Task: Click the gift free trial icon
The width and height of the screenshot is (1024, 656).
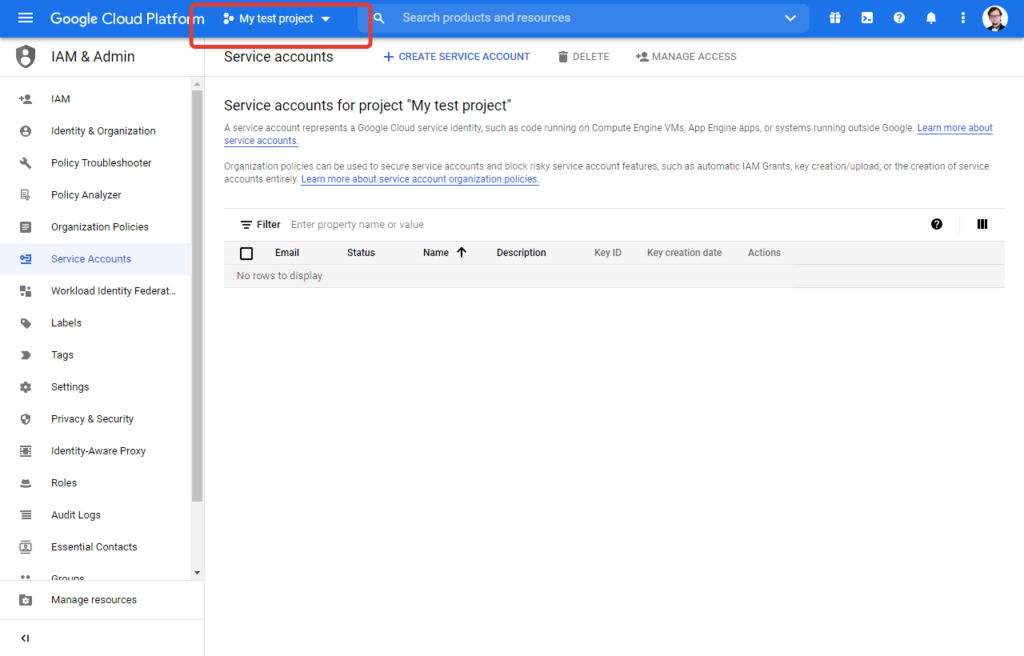Action: coord(835,18)
